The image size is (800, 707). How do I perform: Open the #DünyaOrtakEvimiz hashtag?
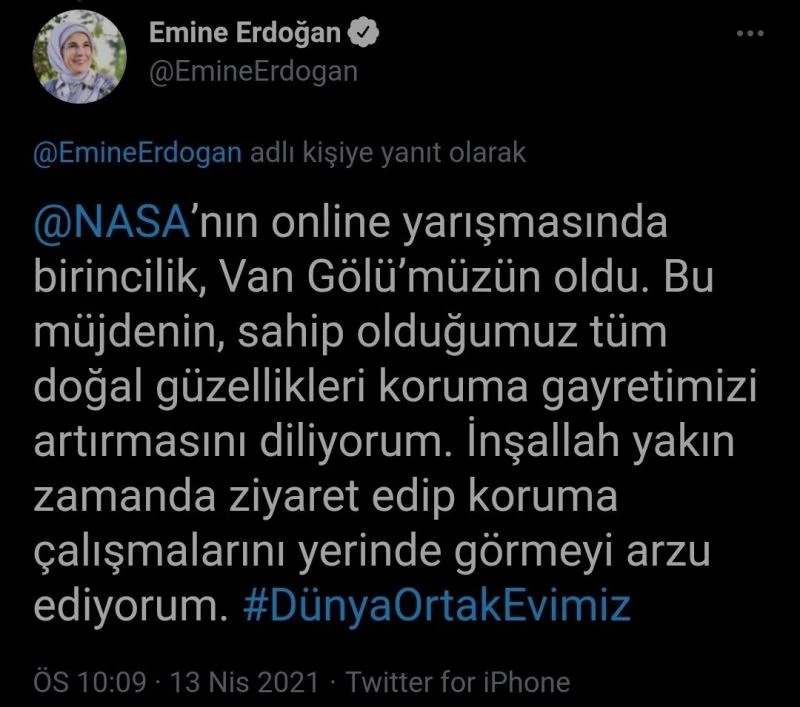pos(437,605)
